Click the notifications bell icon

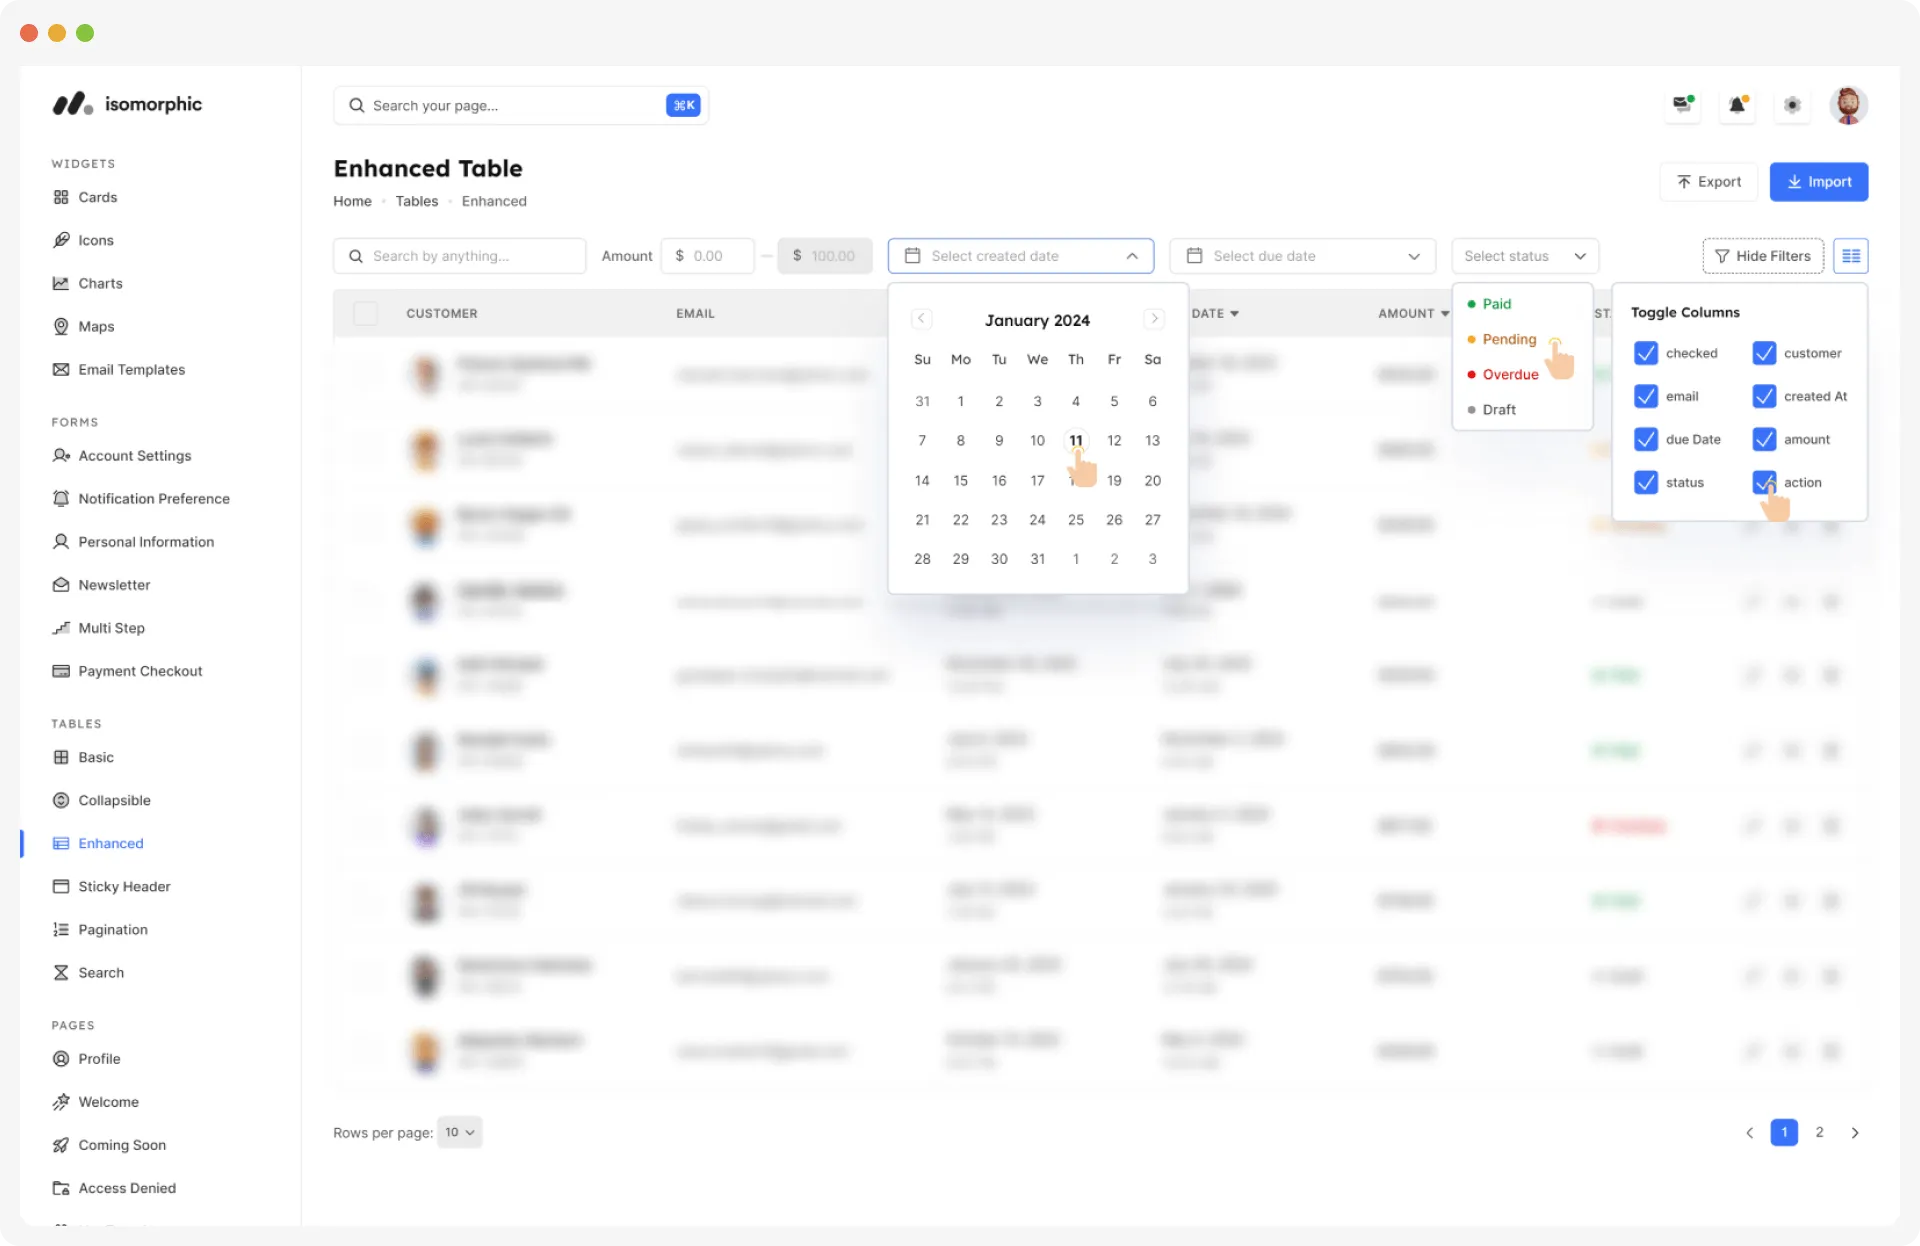pos(1737,105)
